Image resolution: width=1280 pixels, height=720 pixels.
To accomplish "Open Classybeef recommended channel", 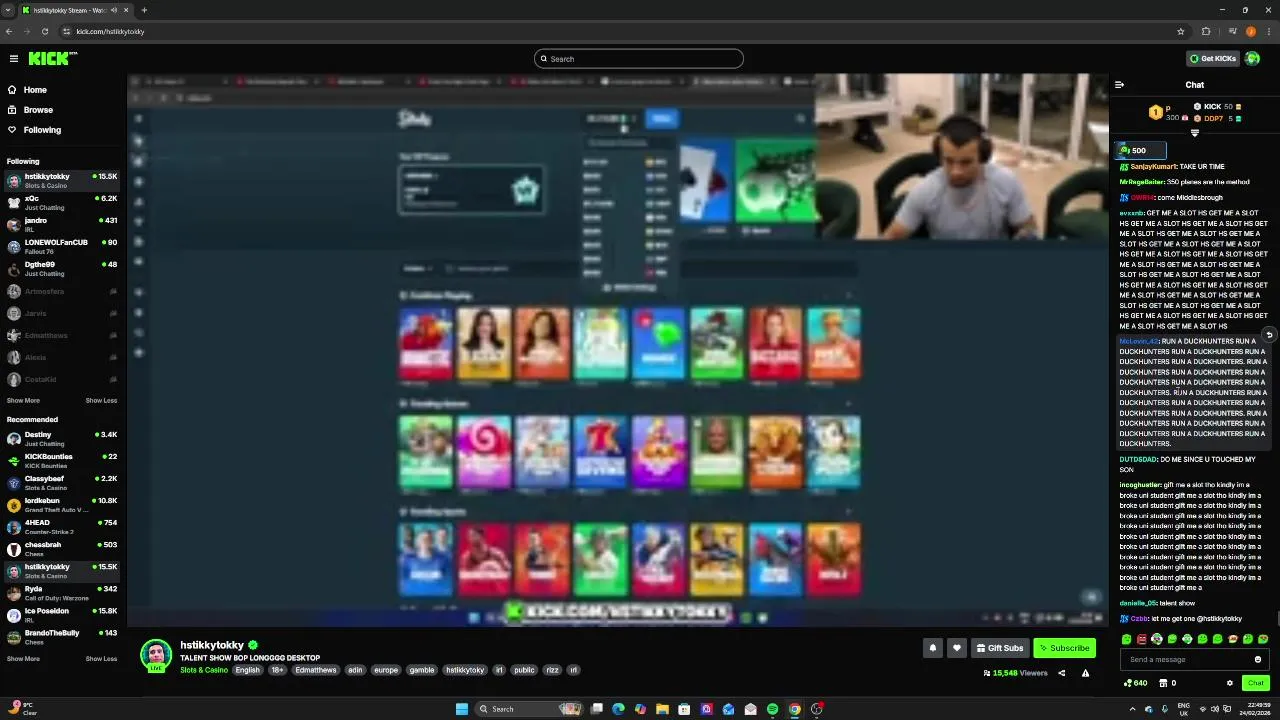I will [60, 483].
